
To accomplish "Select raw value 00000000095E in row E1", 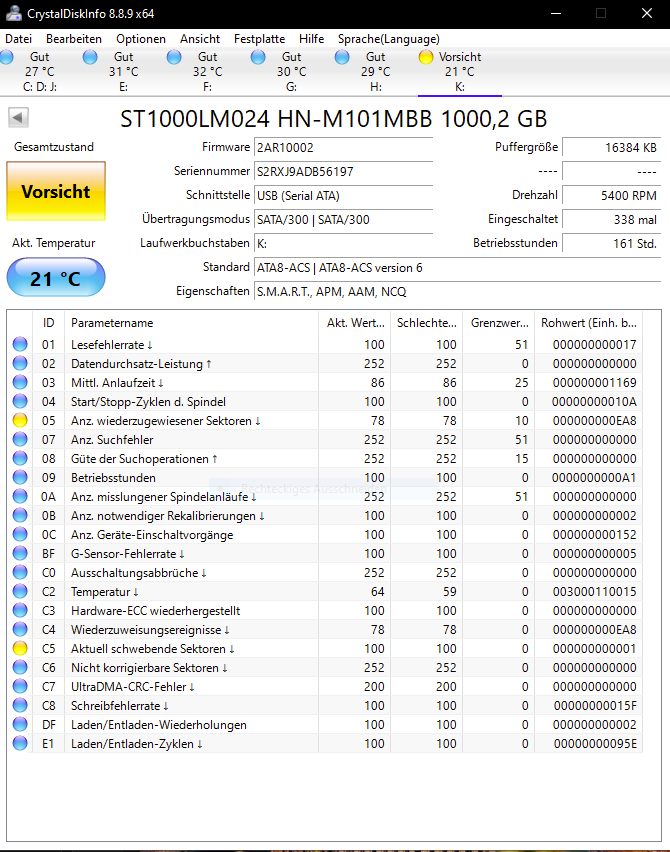I will click(595, 744).
